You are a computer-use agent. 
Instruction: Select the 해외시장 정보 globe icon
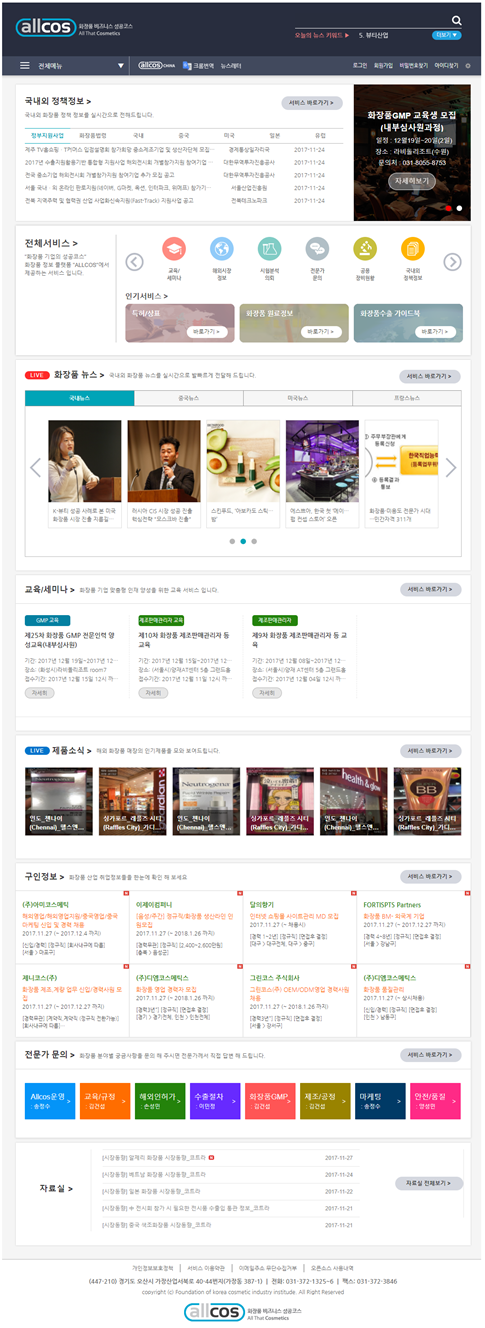pyautogui.click(x=221, y=248)
